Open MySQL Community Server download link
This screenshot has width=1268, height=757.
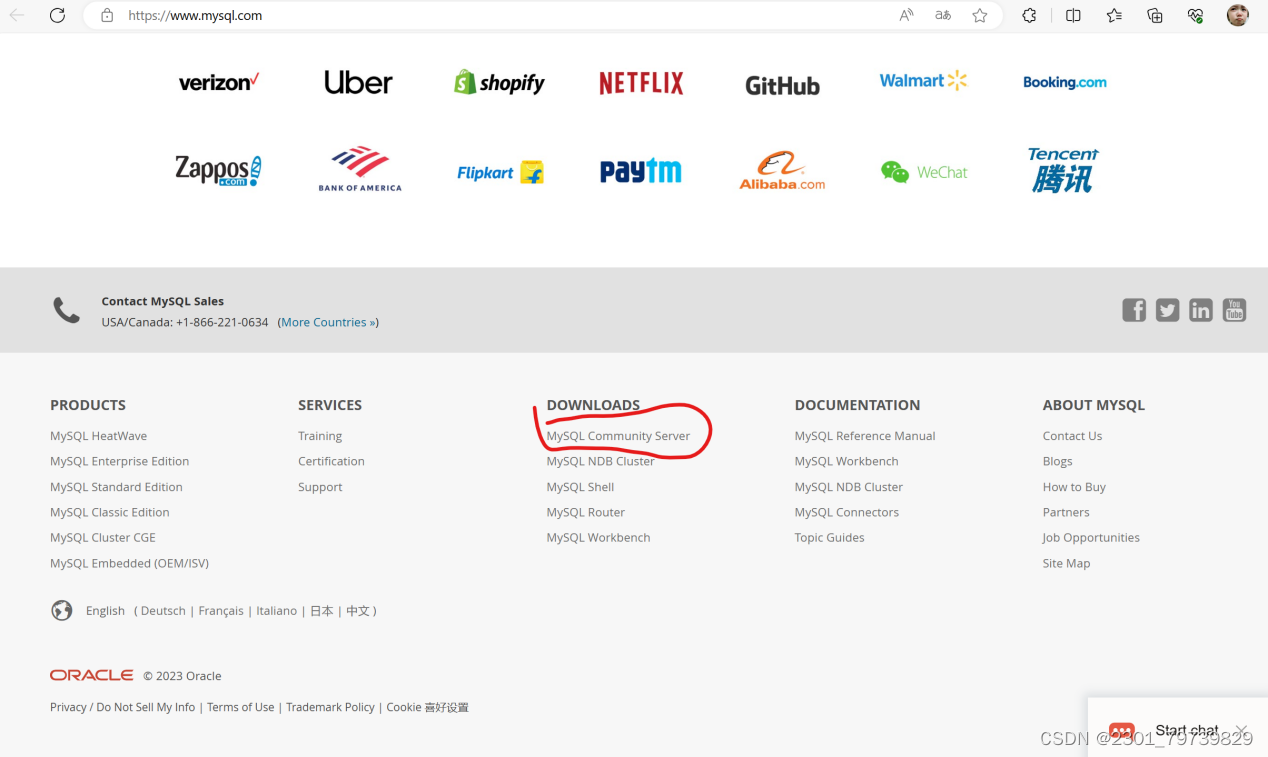[x=618, y=436]
